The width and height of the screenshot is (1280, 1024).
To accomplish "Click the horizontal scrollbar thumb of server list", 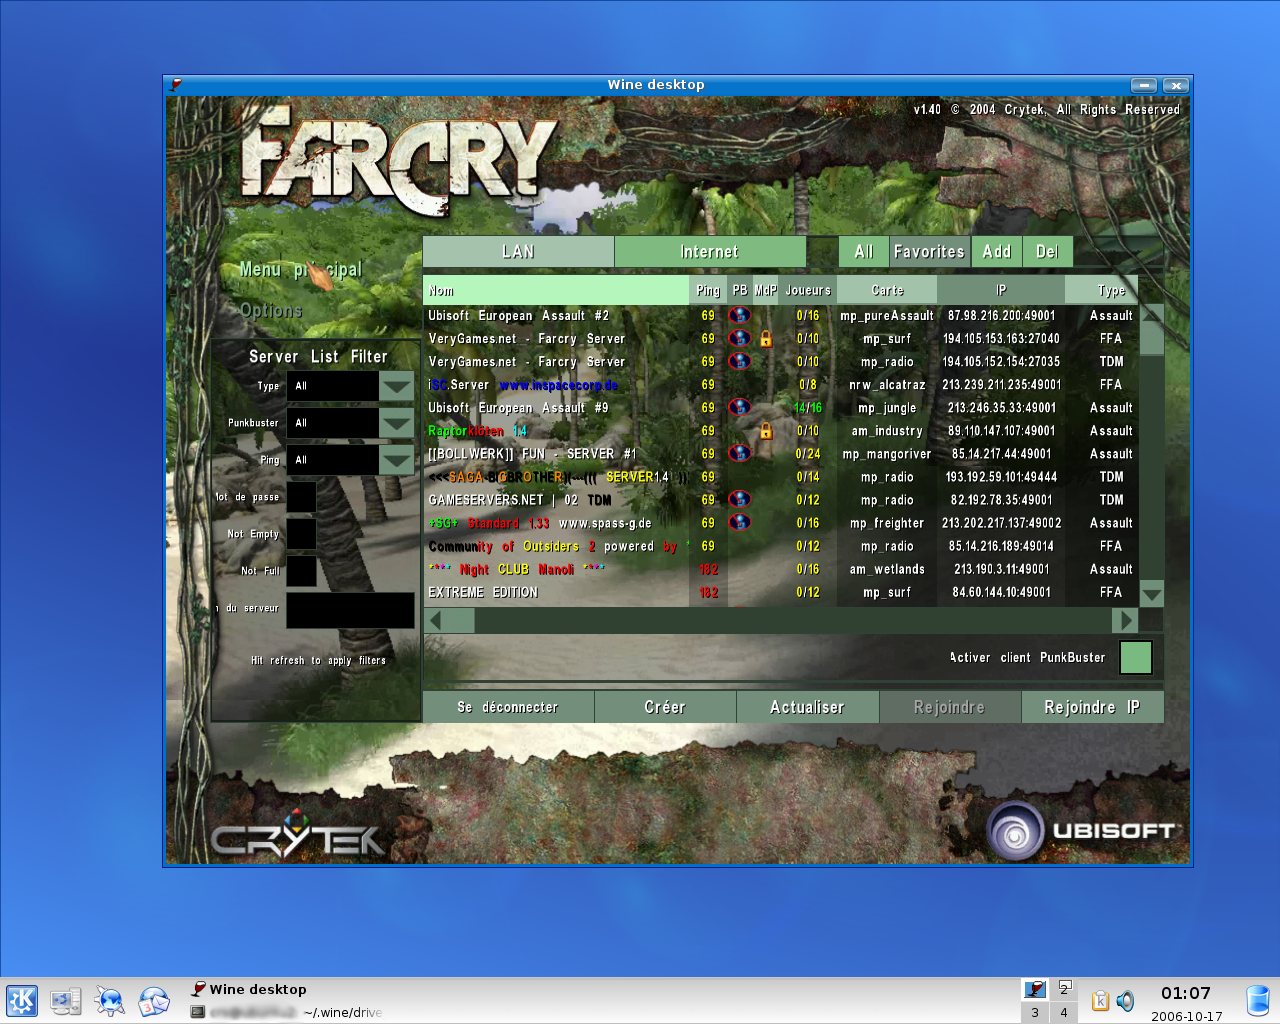I will (459, 620).
